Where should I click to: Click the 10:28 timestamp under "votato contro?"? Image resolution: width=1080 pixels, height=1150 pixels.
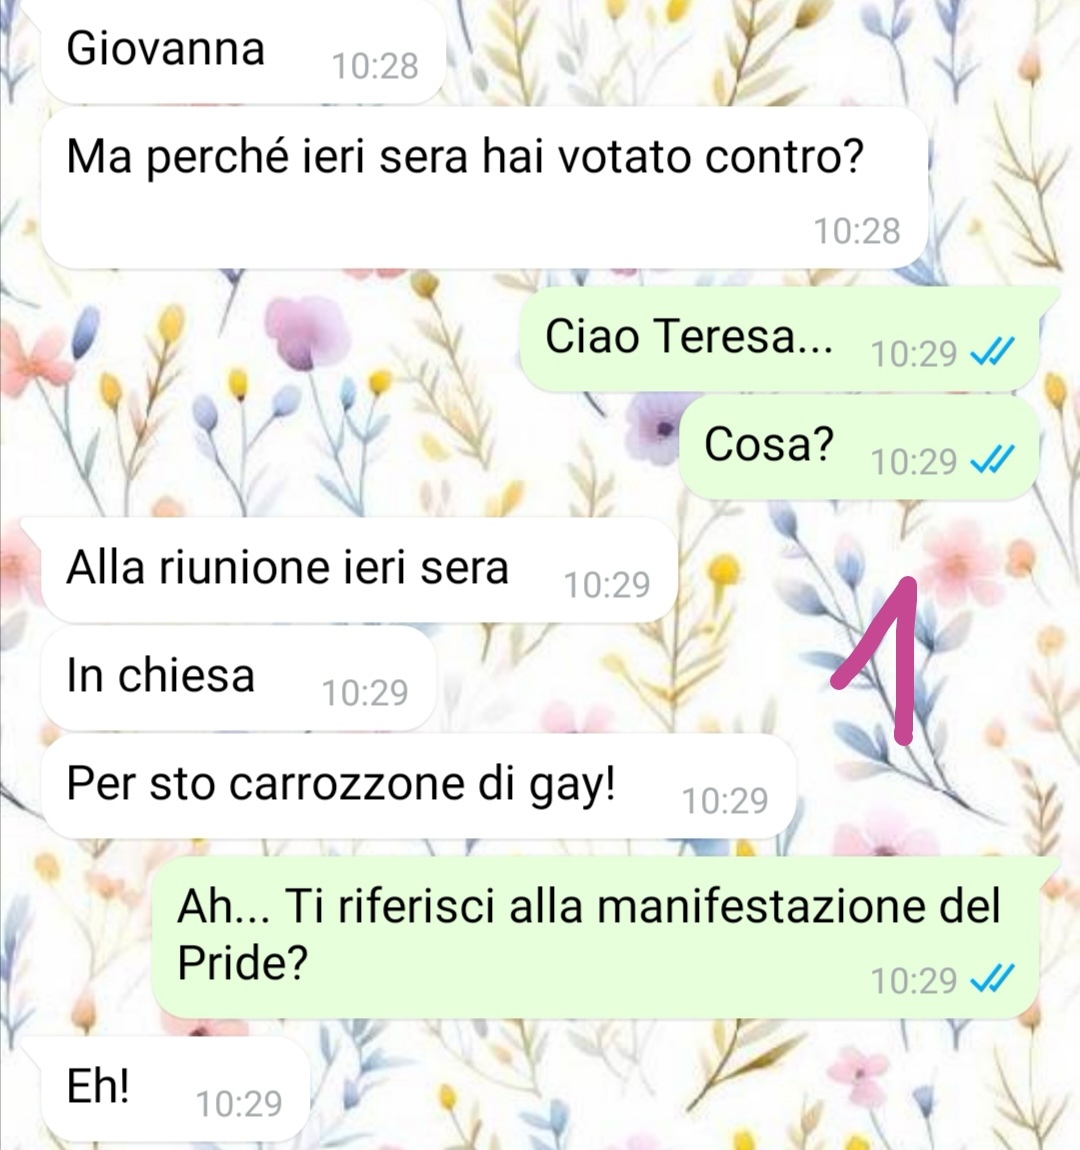click(x=856, y=230)
